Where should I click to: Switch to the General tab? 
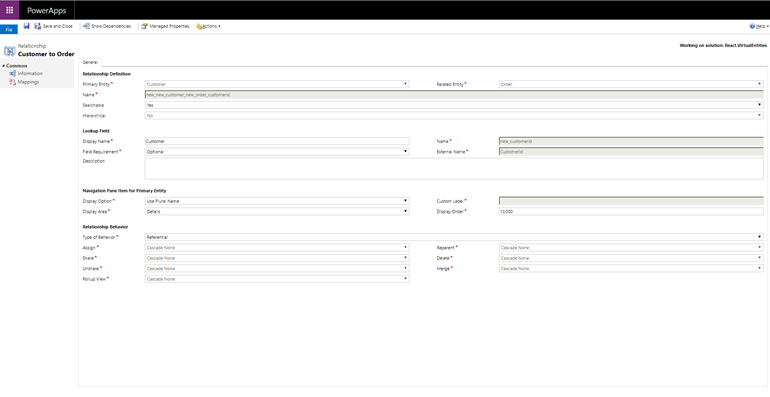pyautogui.click(x=90, y=62)
